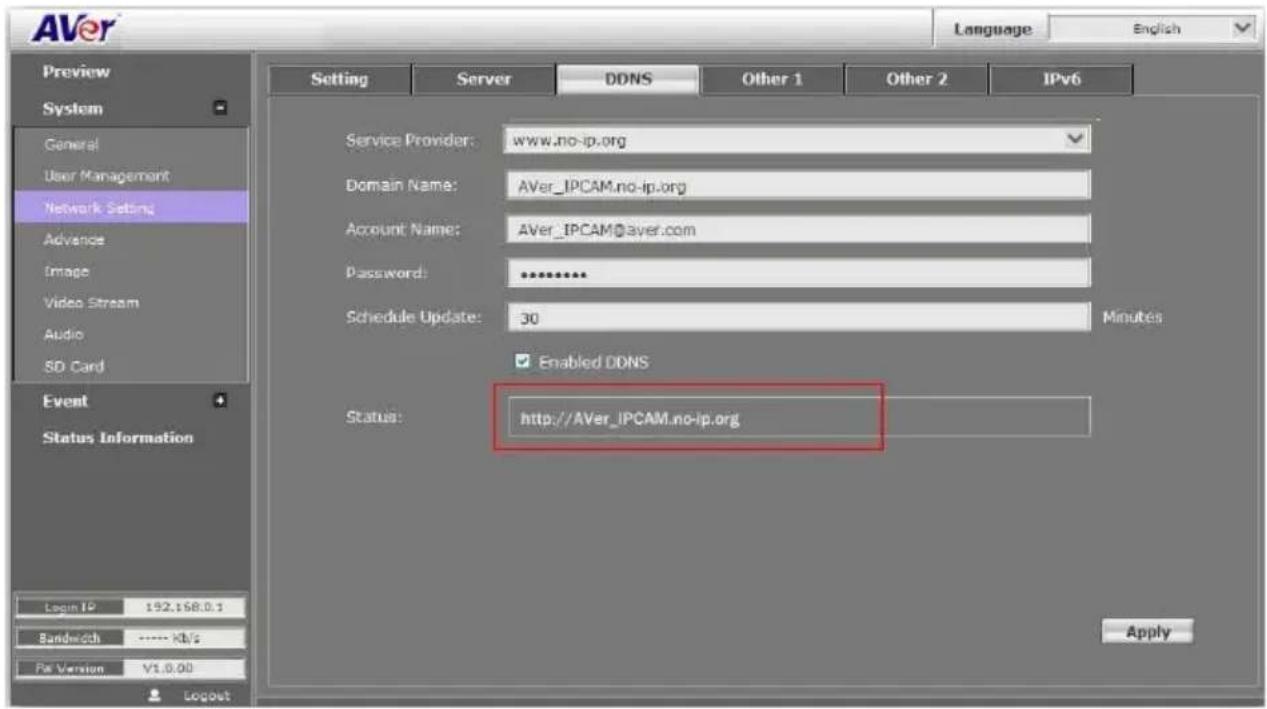Collapse the System section toggle
The width and height of the screenshot is (1267, 709).
221,108
